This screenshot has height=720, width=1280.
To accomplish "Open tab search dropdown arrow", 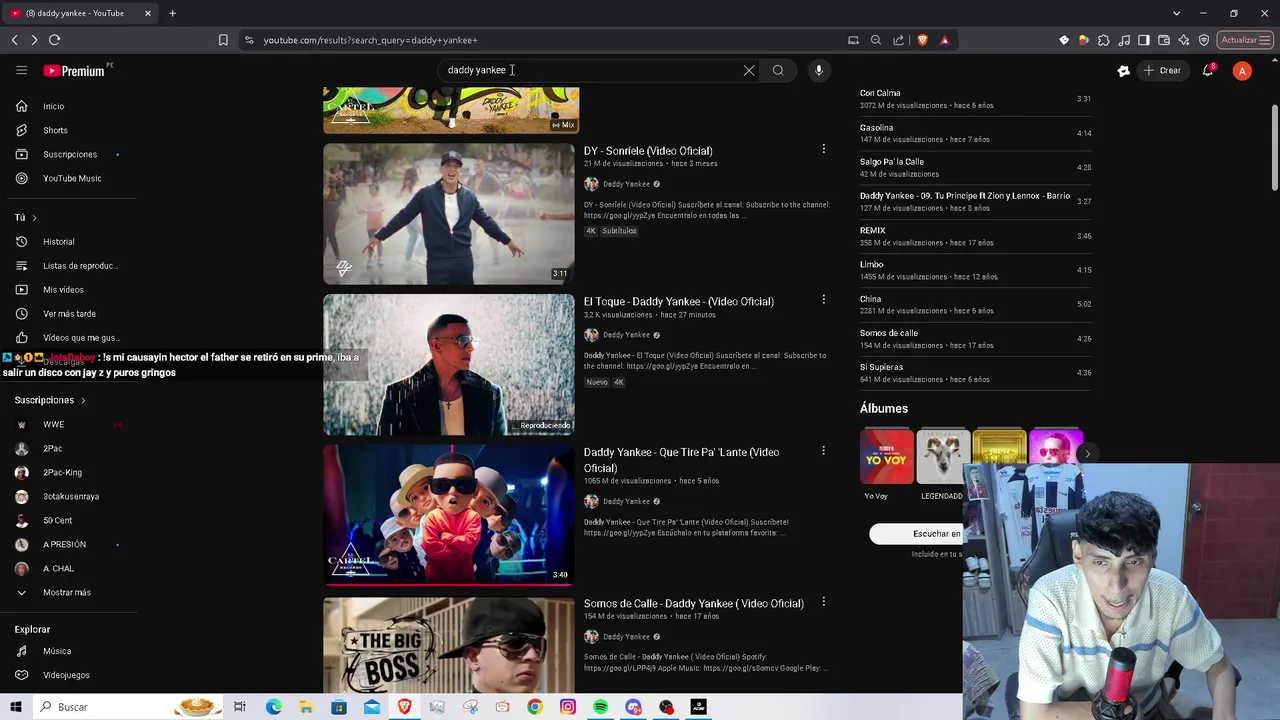I will point(1176,13).
